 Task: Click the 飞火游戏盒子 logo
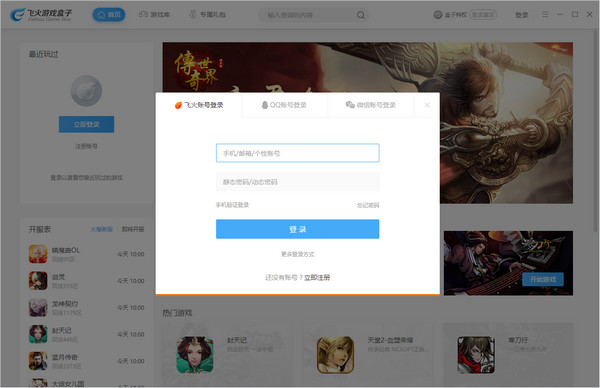tap(41, 15)
